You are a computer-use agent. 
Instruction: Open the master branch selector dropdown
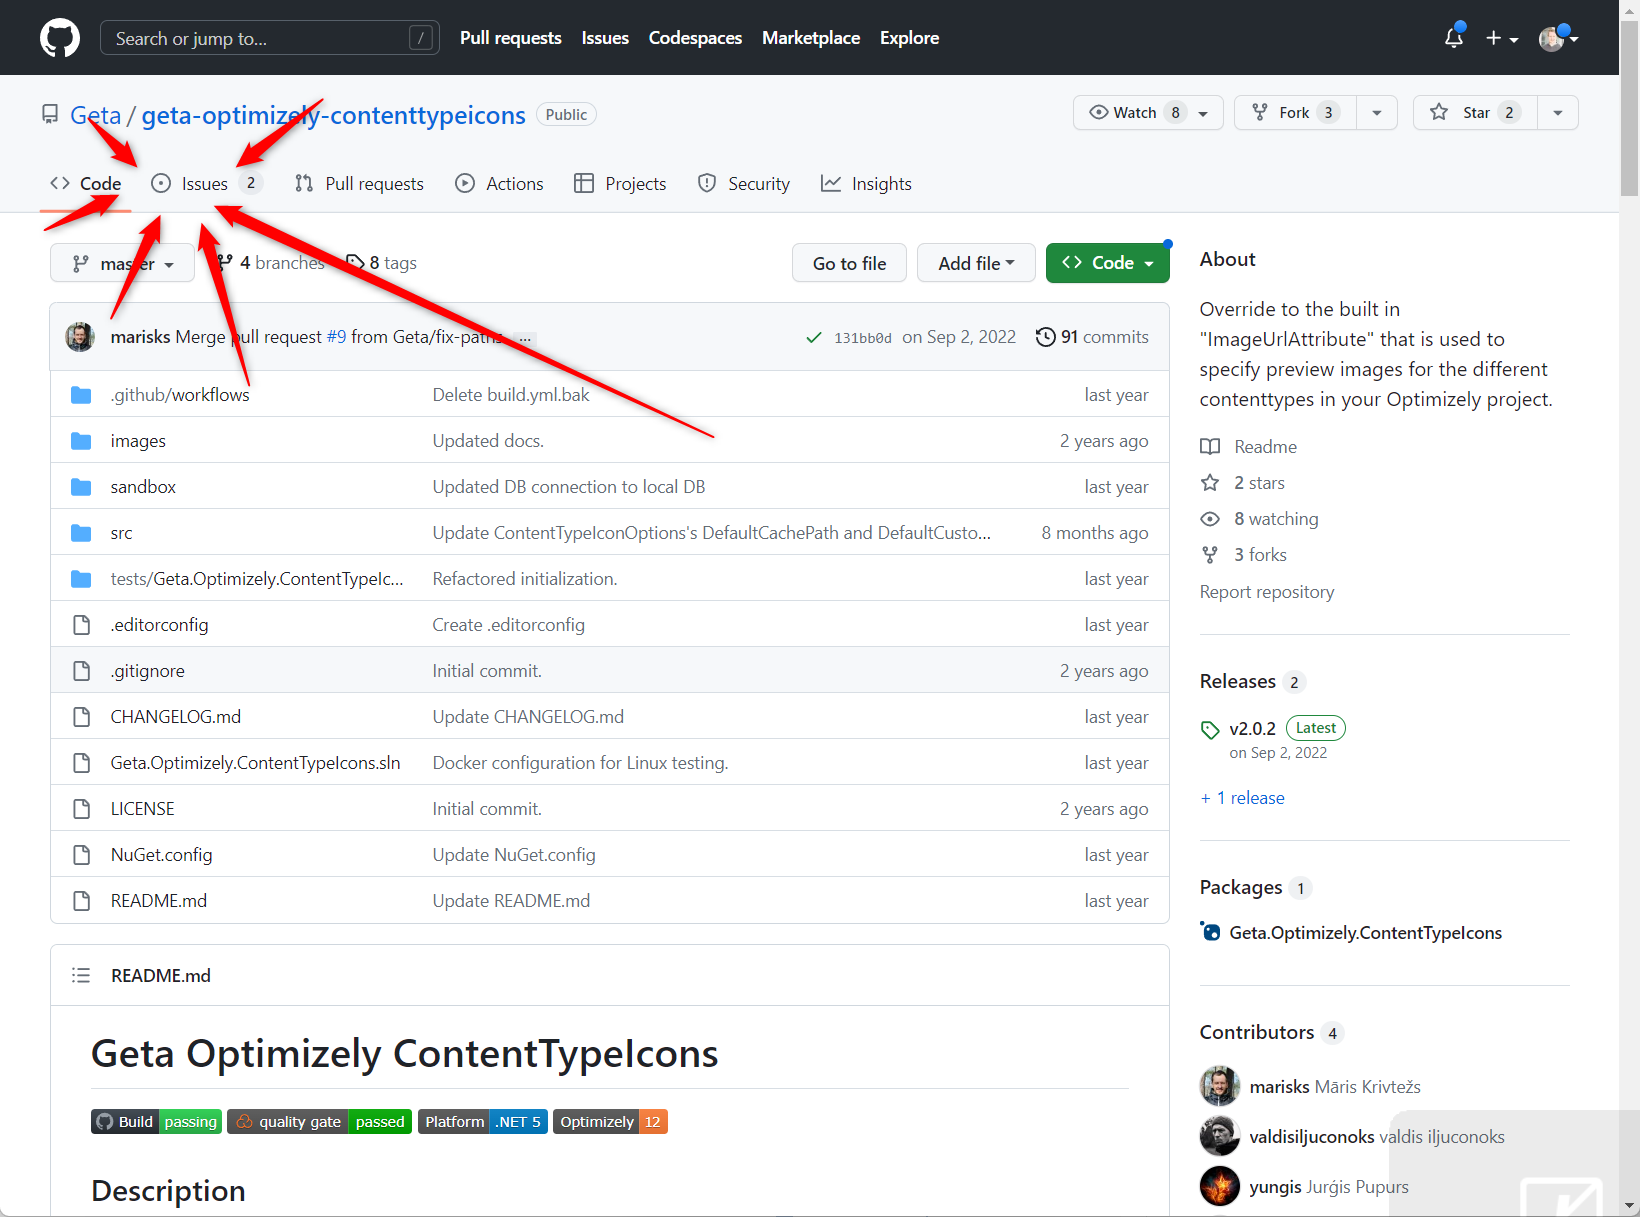click(x=122, y=264)
